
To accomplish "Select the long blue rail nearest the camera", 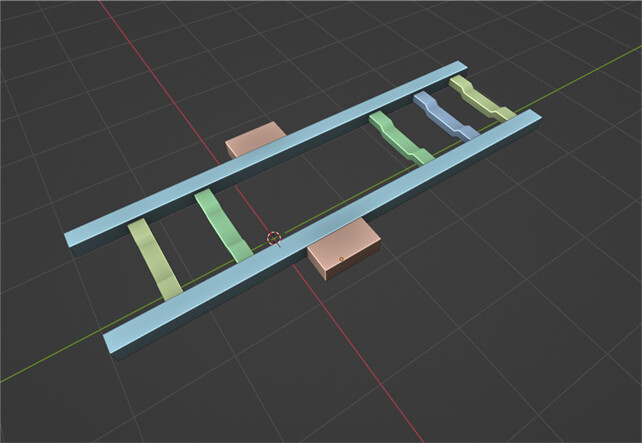I will (x=322, y=235).
